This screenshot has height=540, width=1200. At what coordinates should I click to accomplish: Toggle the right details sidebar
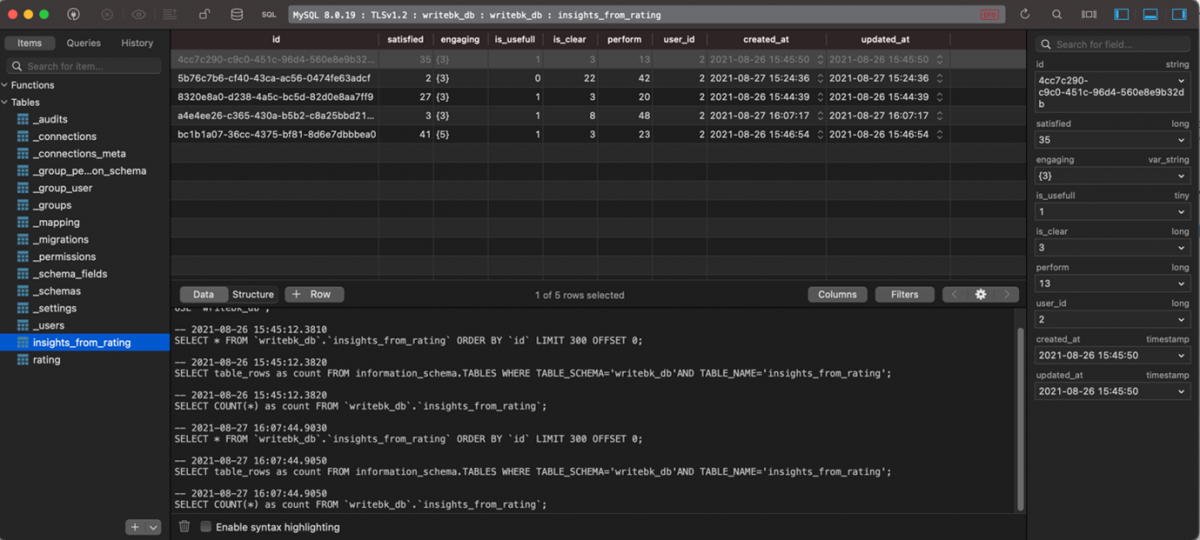click(1179, 15)
